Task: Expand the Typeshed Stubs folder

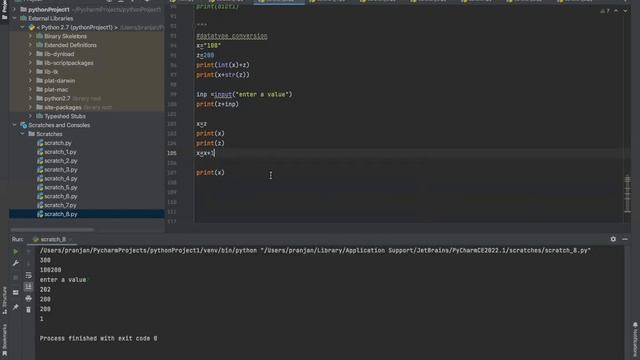Action: (x=30, y=116)
